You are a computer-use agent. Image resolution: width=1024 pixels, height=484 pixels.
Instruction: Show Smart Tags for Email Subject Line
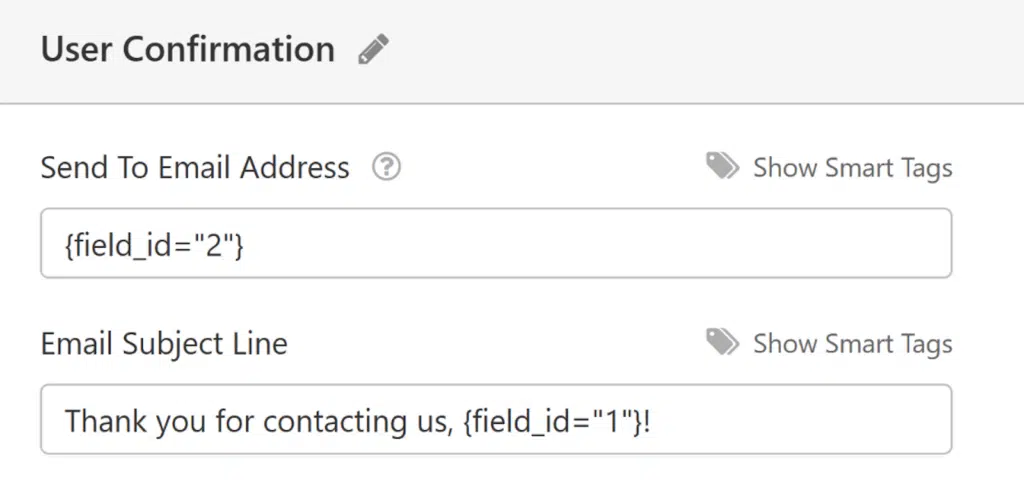852,344
